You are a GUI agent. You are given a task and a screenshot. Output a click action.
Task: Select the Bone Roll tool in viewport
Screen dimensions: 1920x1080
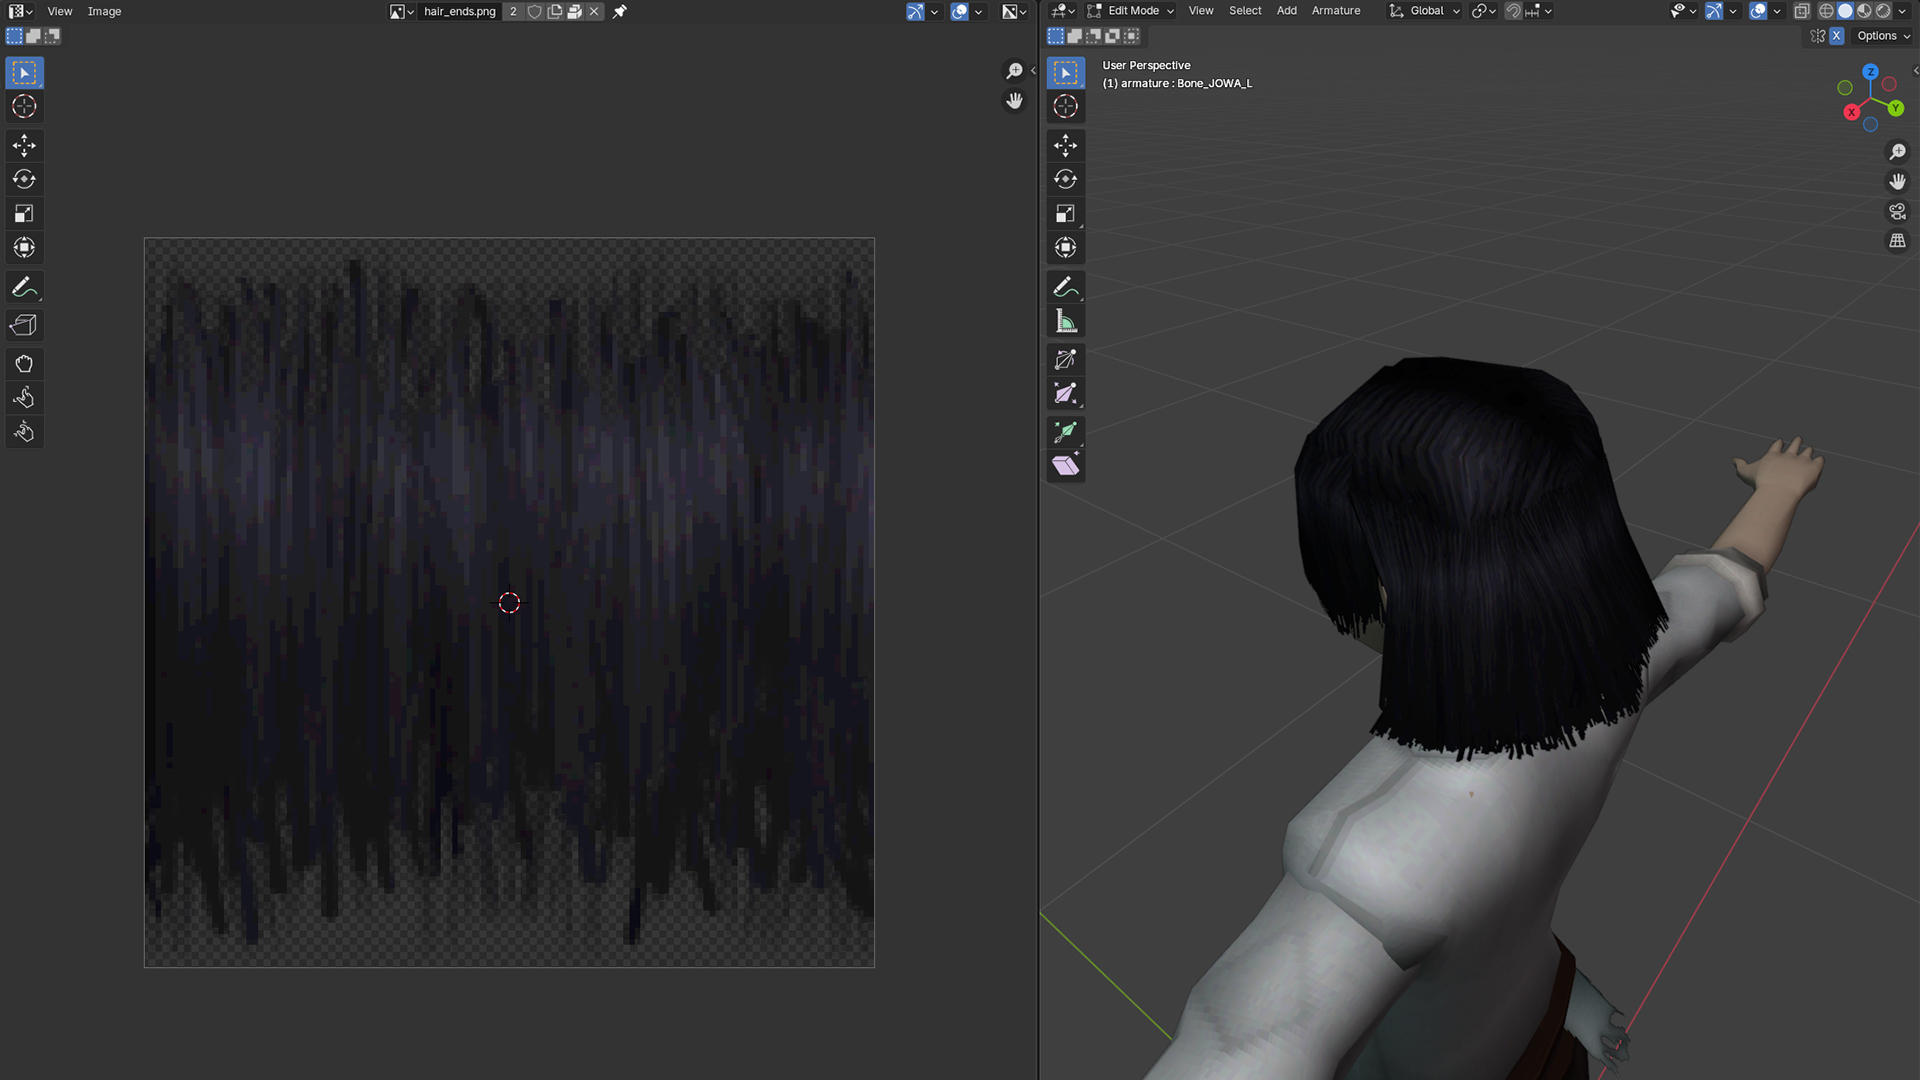[1065, 360]
